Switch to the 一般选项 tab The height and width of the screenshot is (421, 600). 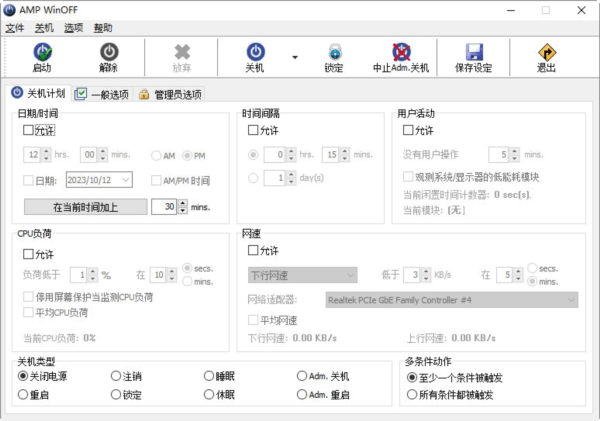[x=102, y=94]
